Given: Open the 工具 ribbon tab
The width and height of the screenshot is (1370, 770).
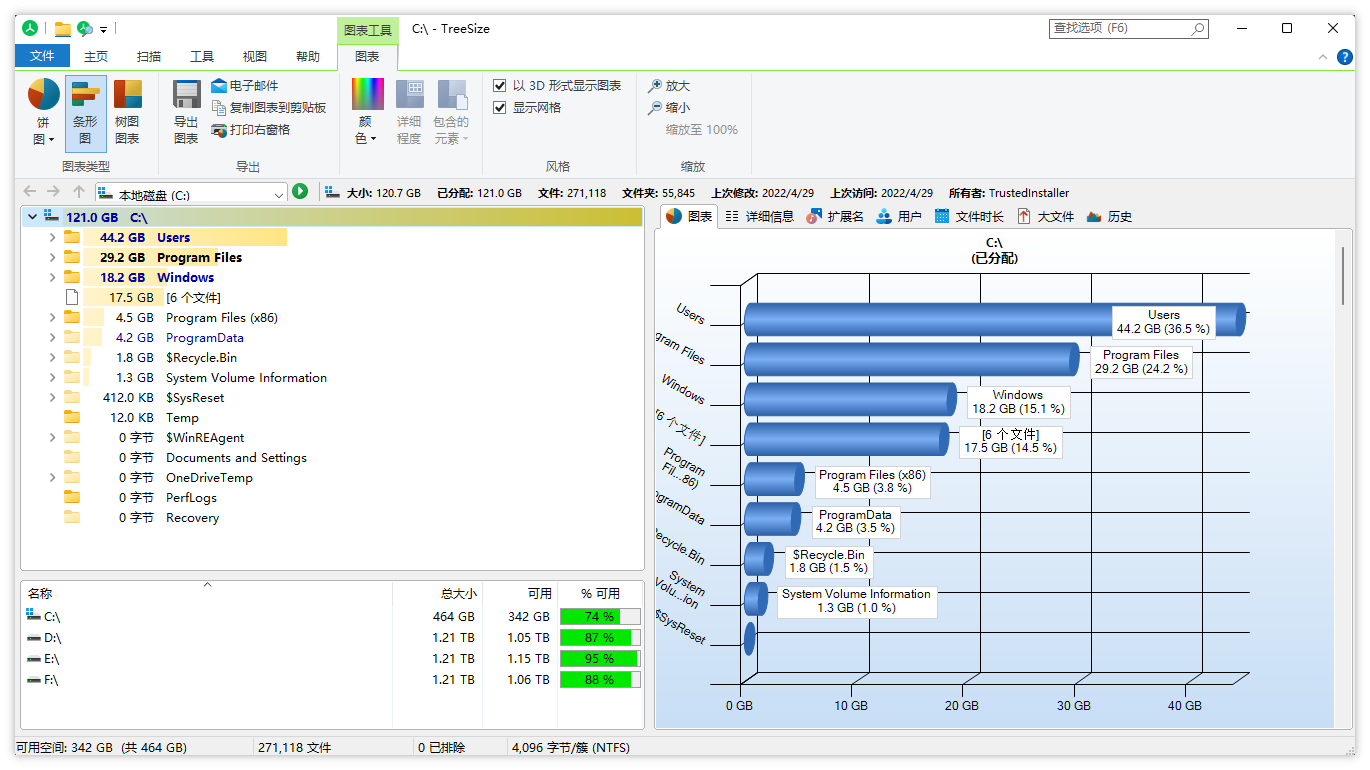Looking at the screenshot, I should pos(202,56).
